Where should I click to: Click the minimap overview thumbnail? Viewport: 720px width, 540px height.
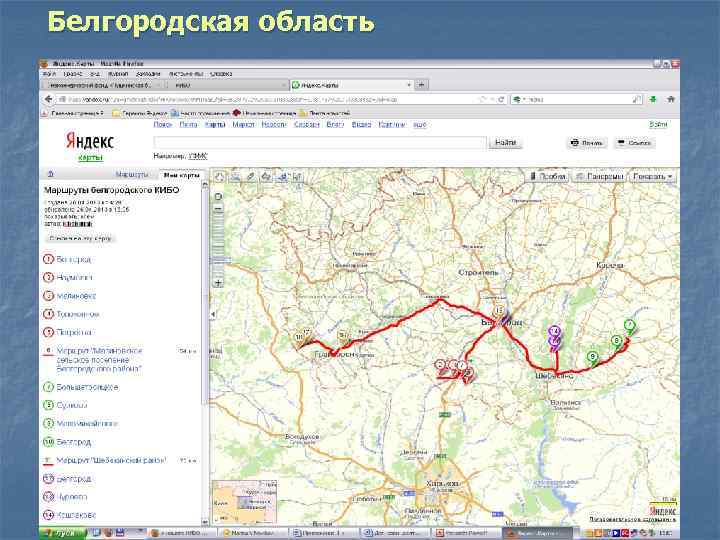click(x=245, y=502)
